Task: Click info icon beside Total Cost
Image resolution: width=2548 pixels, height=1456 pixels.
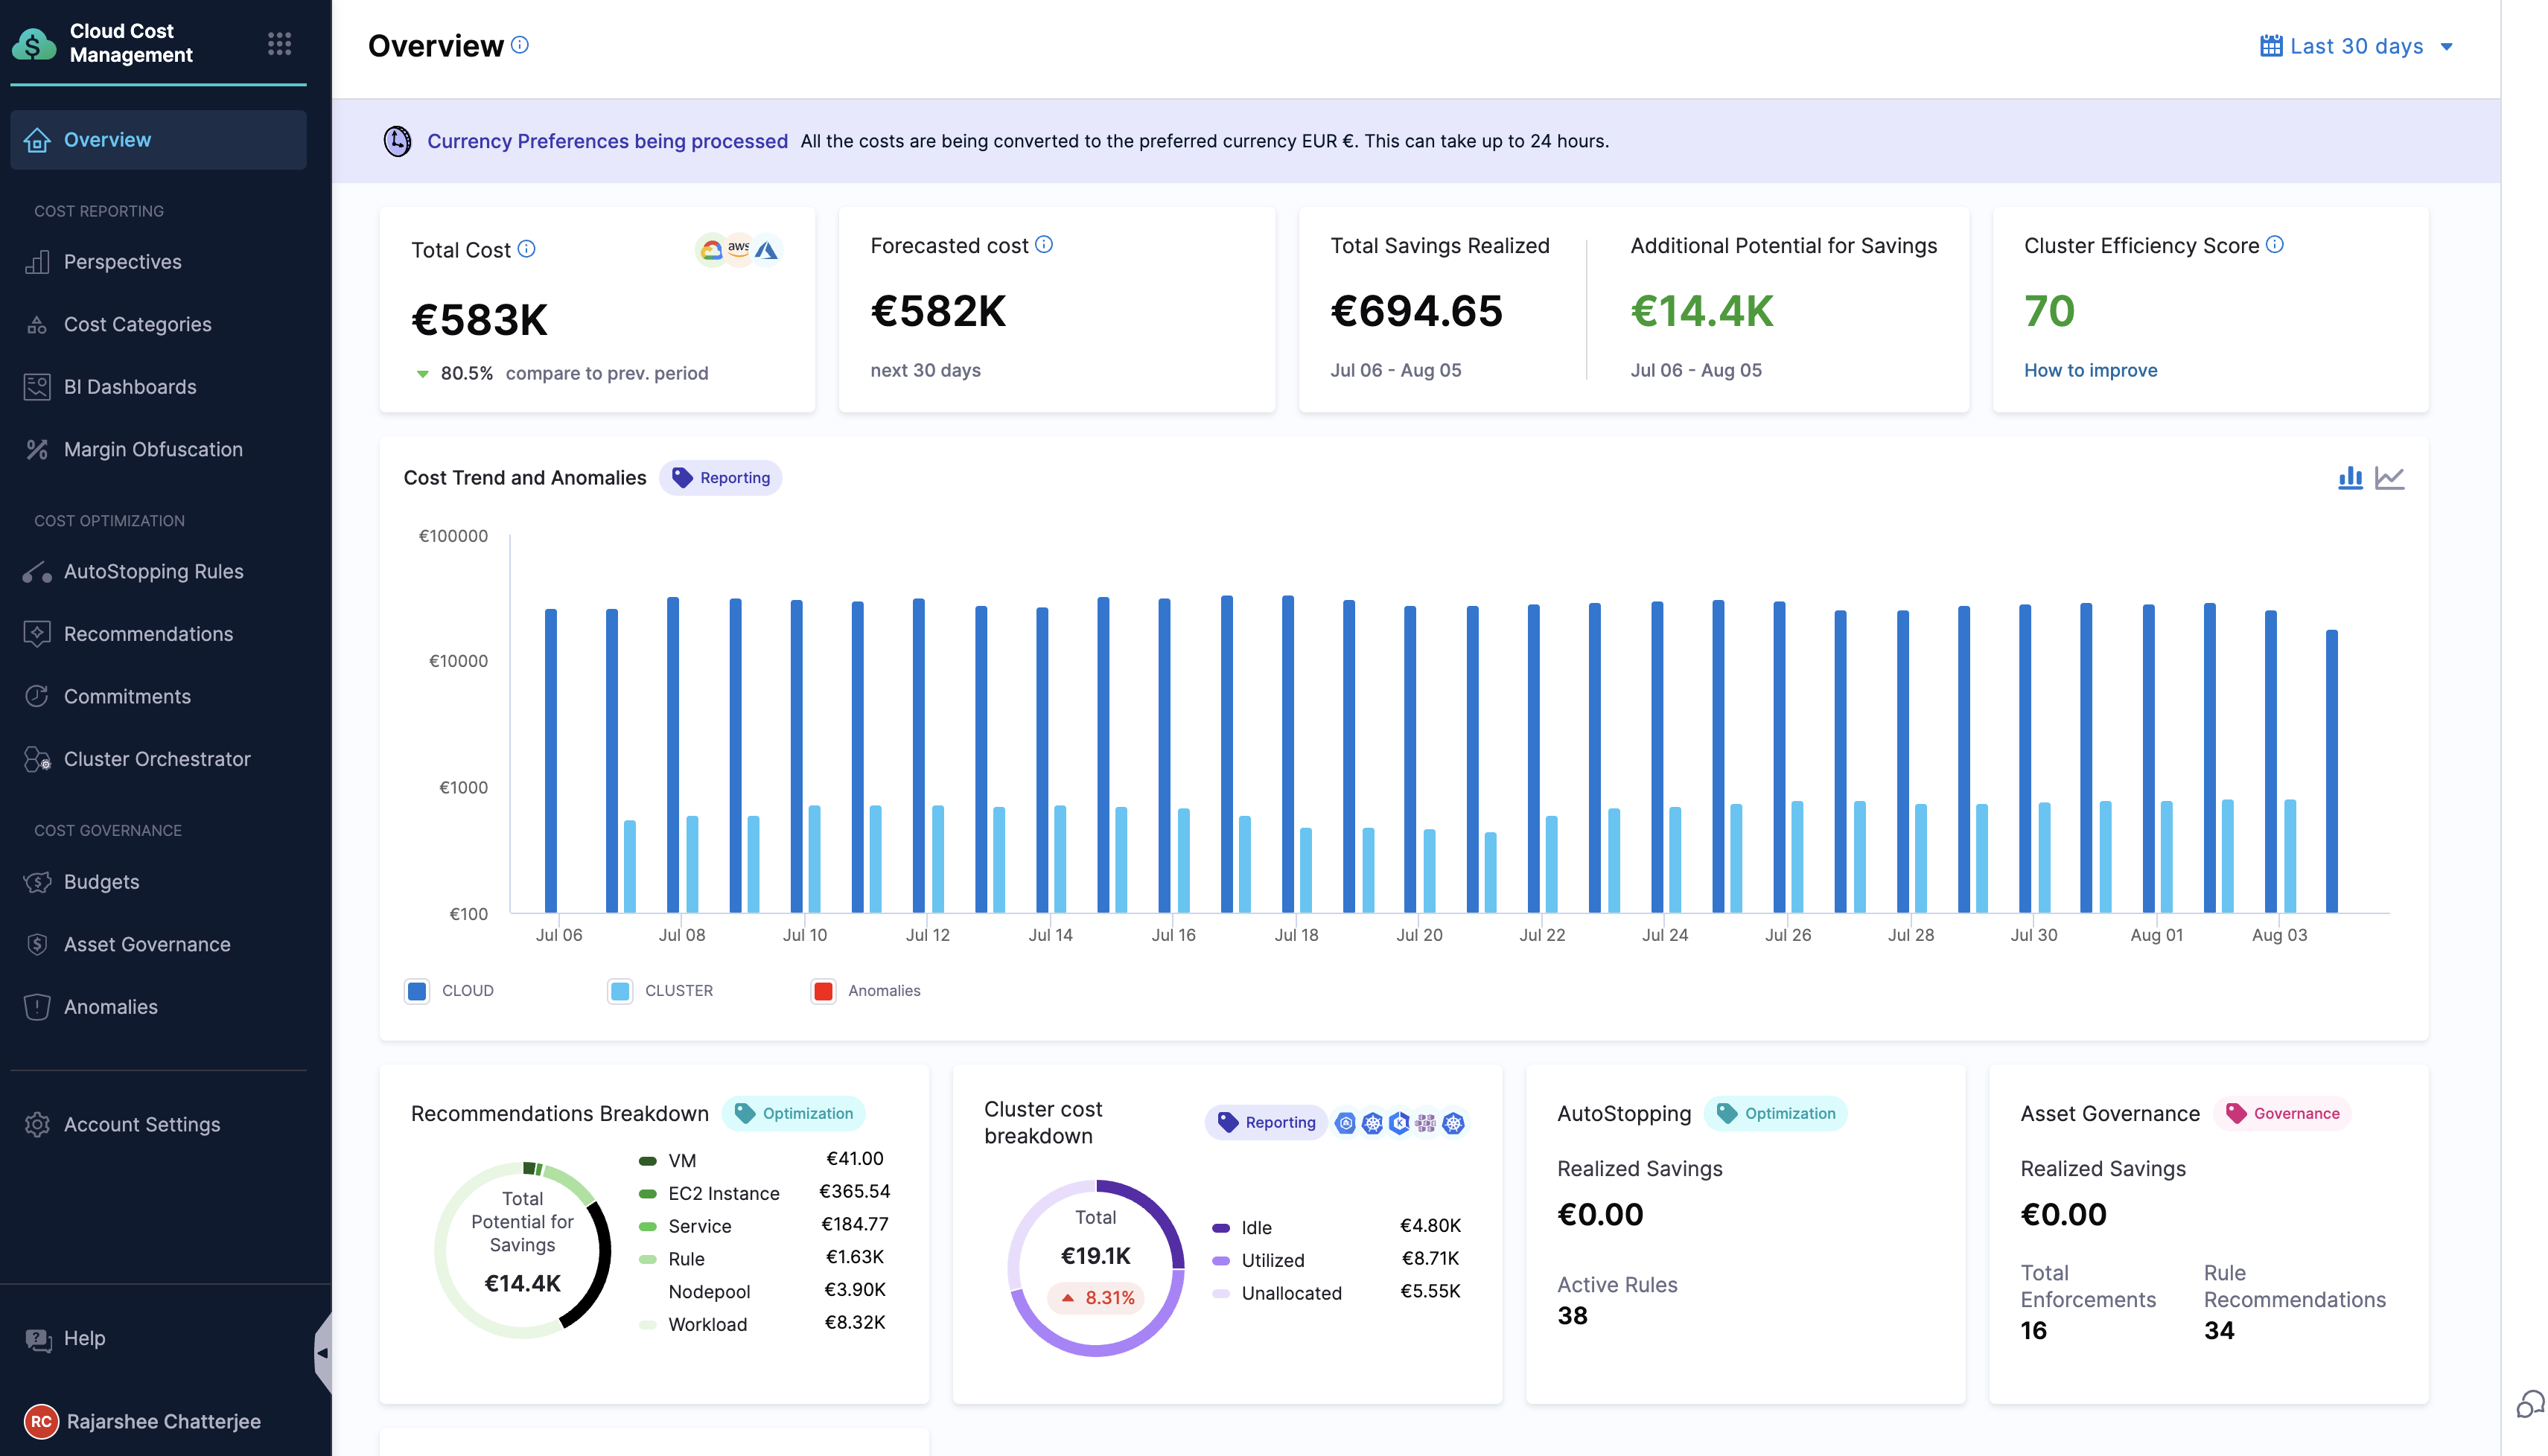Action: [x=527, y=249]
